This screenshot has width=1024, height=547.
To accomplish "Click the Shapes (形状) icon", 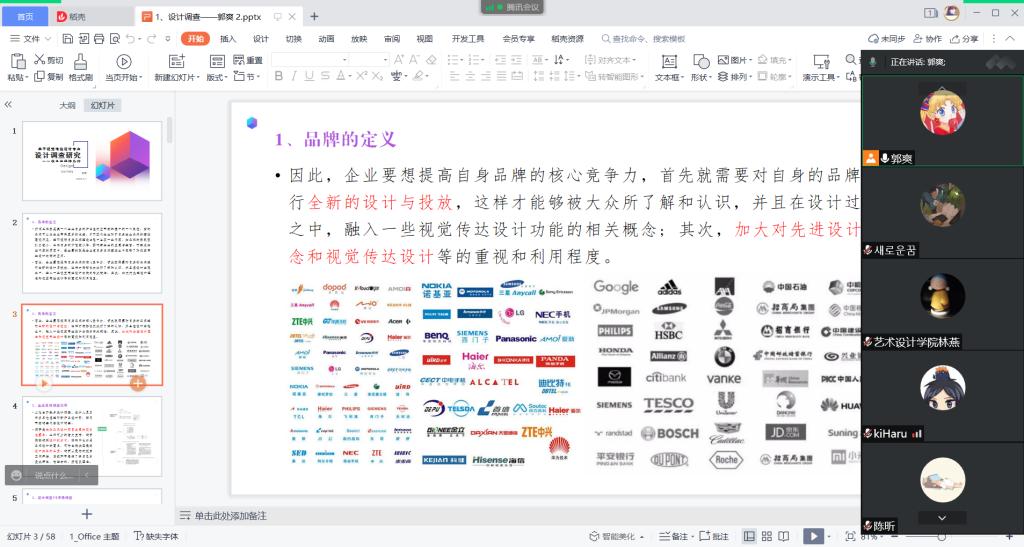I will click(701, 62).
